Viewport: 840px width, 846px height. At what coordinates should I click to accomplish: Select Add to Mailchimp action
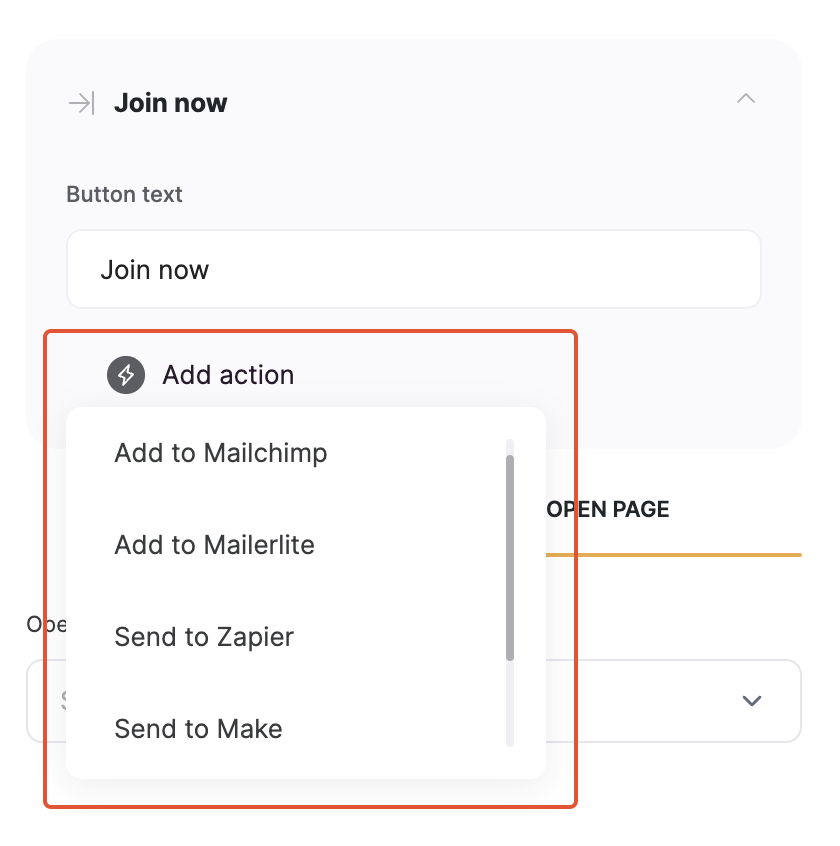[x=220, y=453]
